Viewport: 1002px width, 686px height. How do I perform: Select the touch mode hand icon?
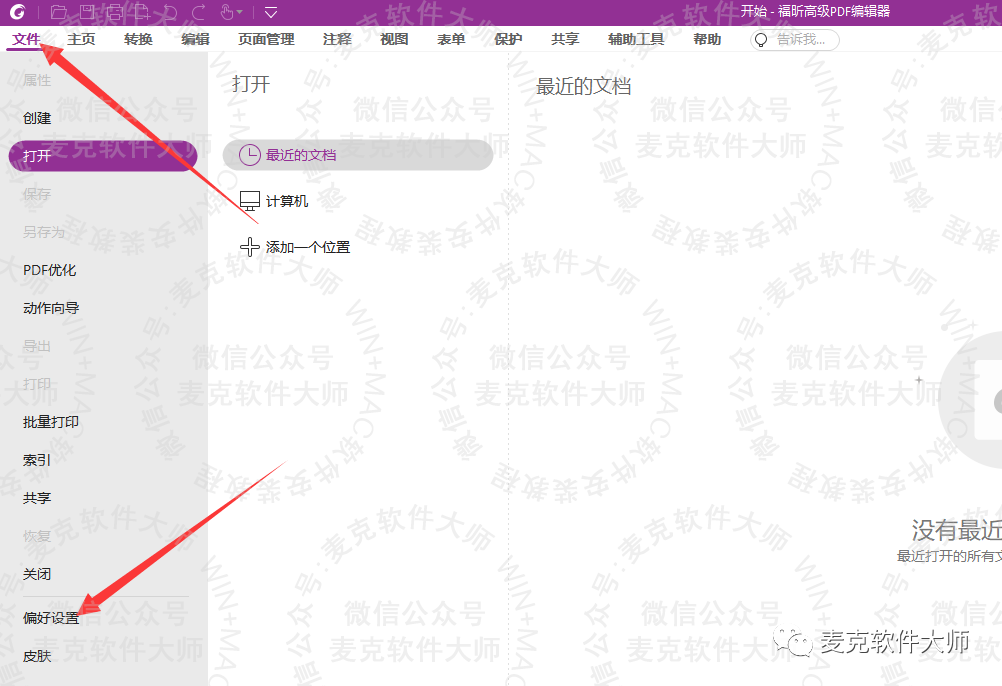coord(226,11)
